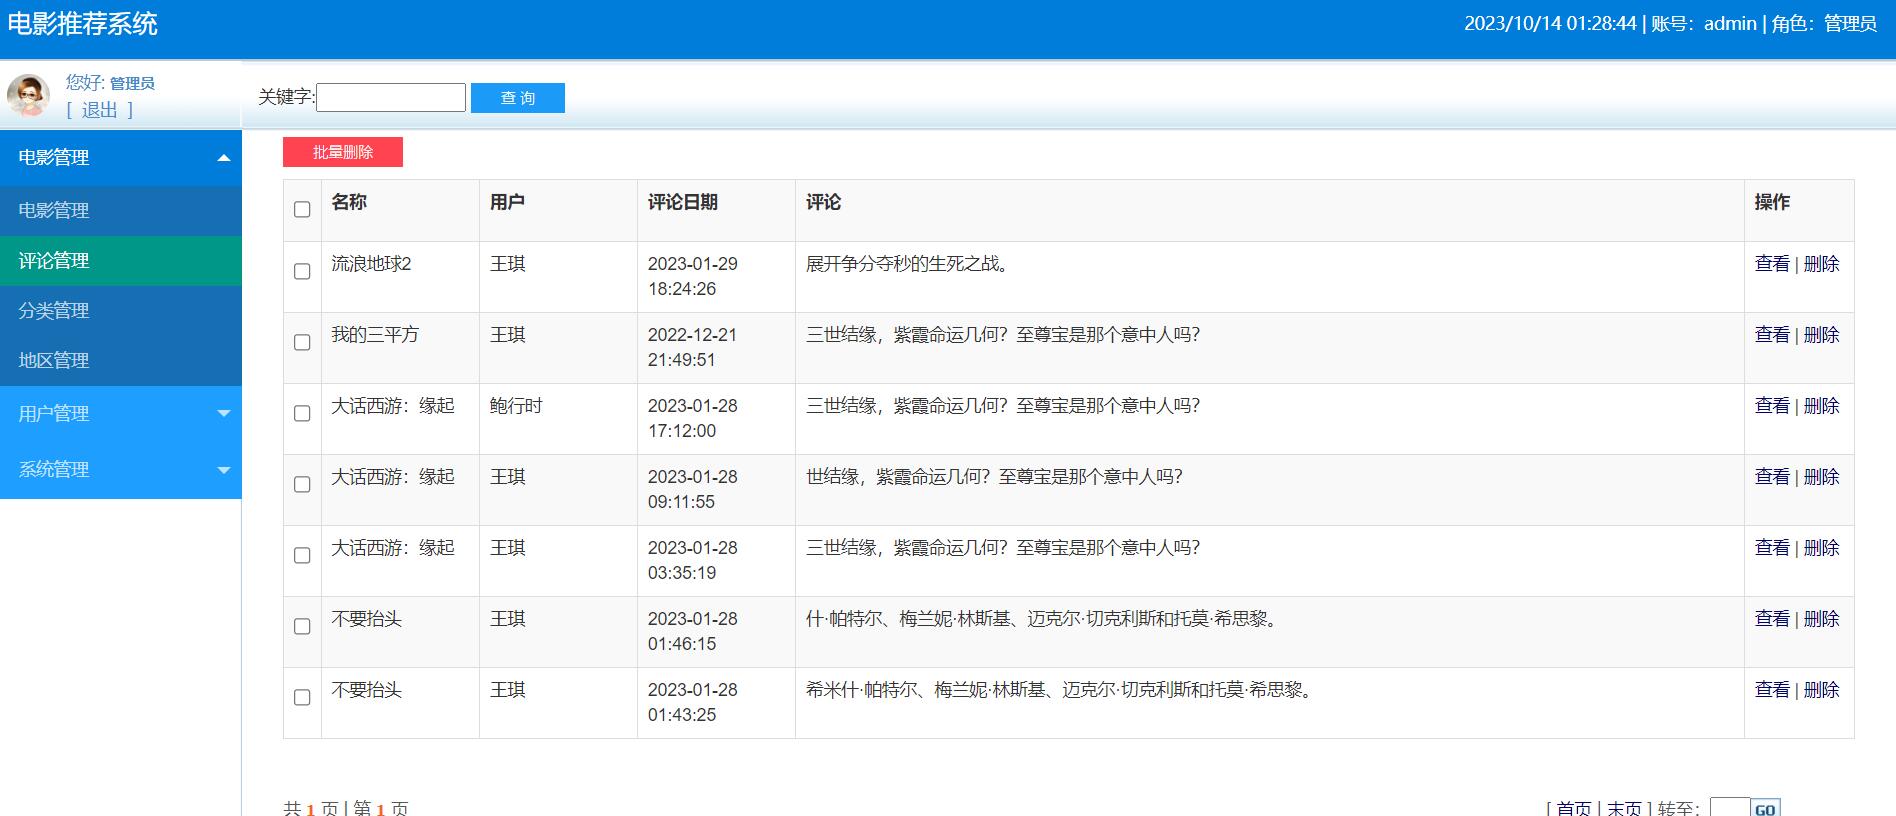Tick the select-all checkbox in the header
The image size is (1896, 816).
click(302, 209)
